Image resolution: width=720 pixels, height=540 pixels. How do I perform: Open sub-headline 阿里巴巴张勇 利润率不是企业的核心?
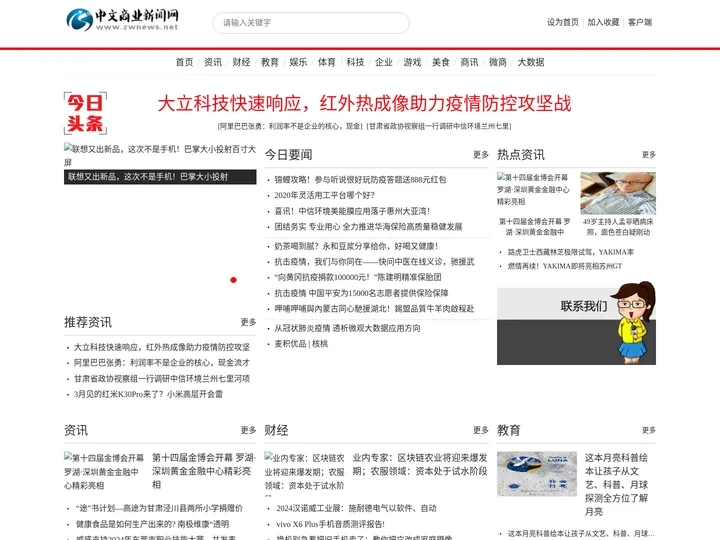pyautogui.click(x=290, y=126)
